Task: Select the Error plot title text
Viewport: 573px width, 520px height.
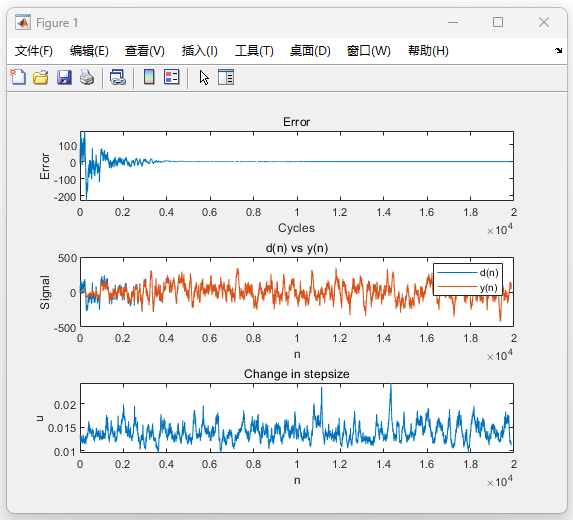Action: pos(296,122)
